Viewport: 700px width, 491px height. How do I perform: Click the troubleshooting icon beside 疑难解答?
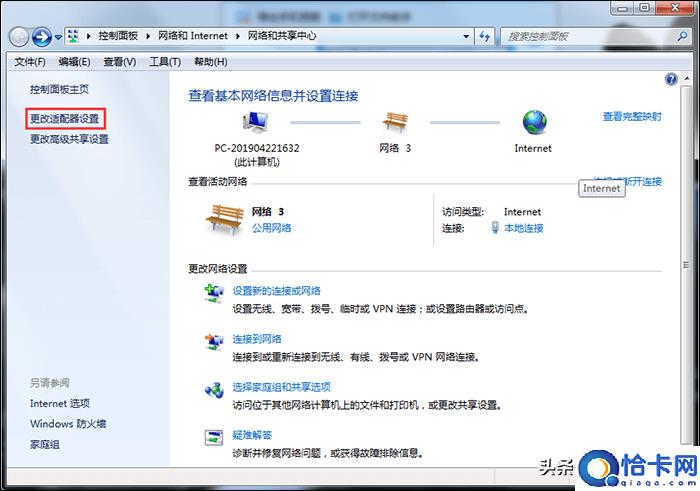pyautogui.click(x=214, y=437)
